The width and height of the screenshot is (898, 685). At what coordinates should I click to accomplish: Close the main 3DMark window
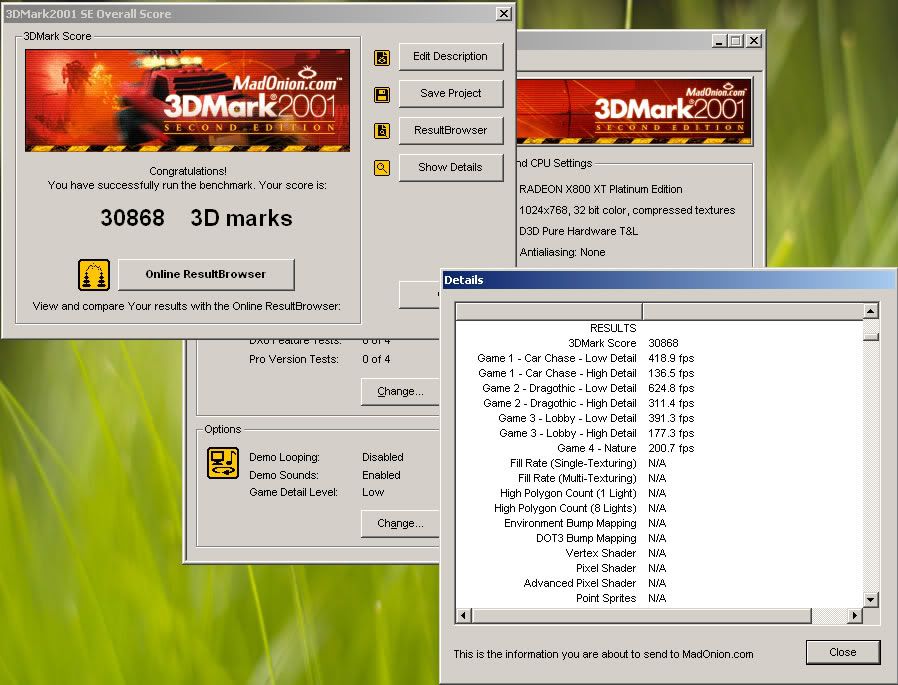tap(754, 41)
